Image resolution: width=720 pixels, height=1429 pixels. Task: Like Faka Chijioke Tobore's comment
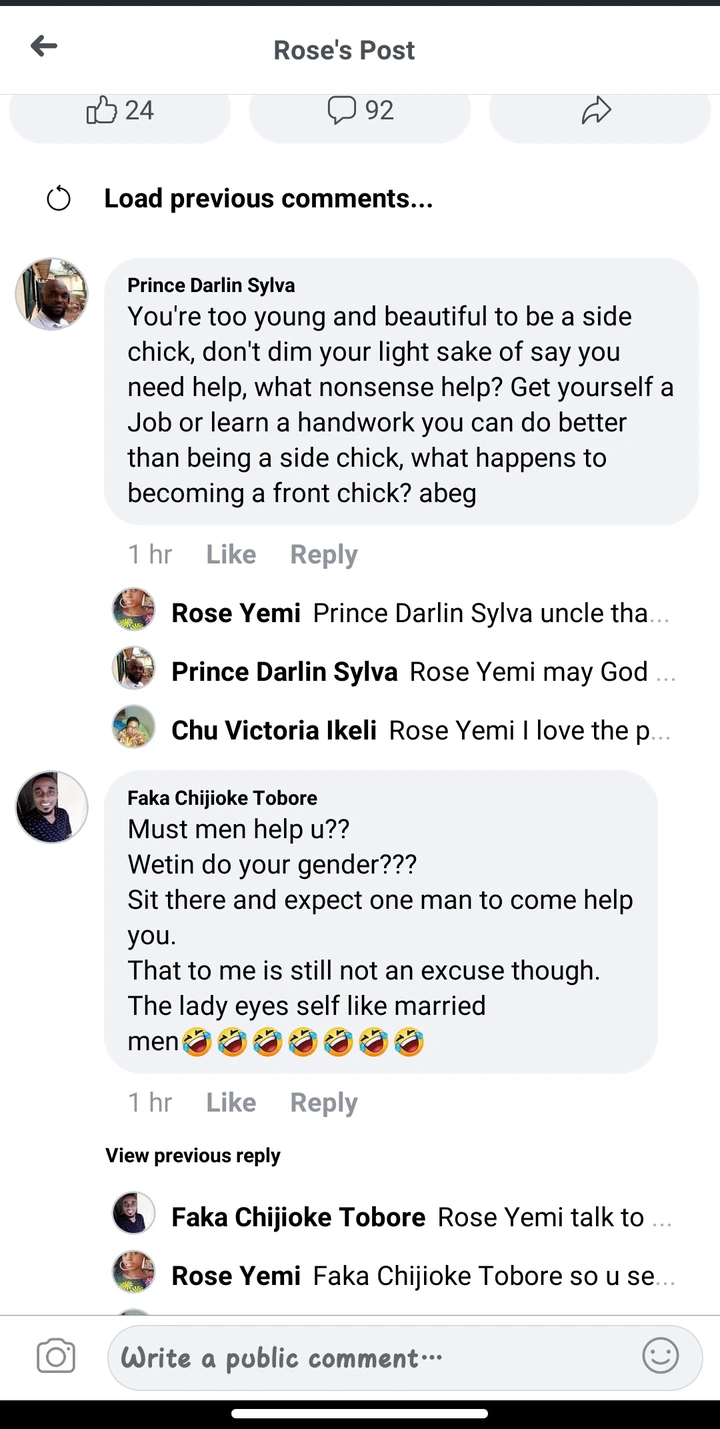[x=231, y=1103]
